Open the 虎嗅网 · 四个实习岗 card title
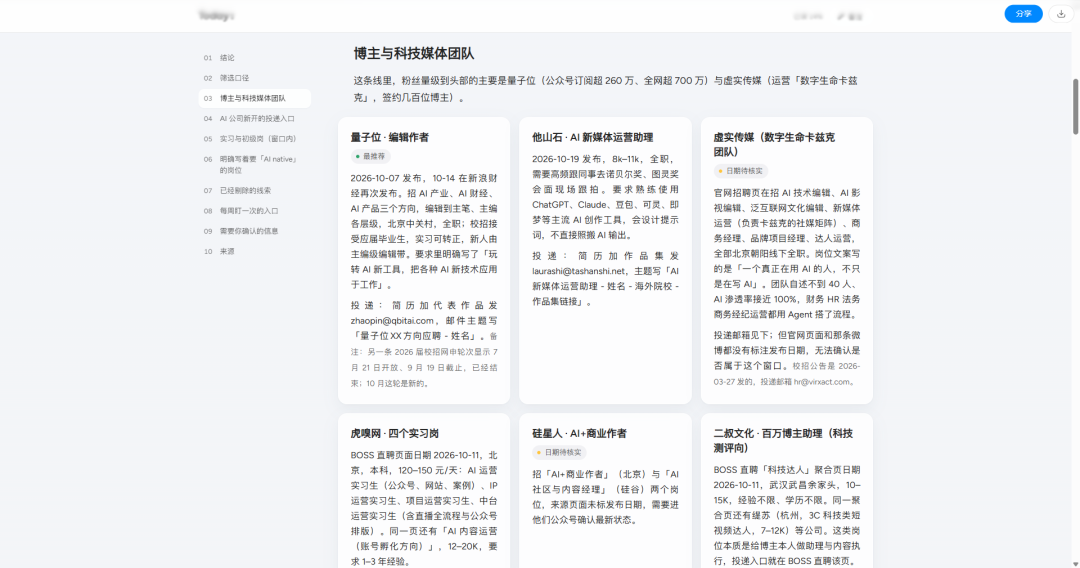The width and height of the screenshot is (1080, 568). coord(395,434)
